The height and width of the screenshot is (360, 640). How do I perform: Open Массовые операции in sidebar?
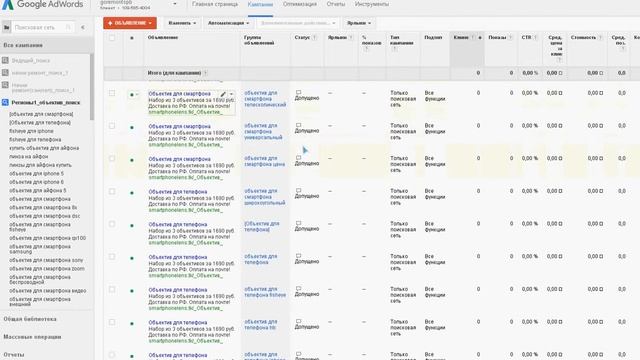tap(32, 337)
